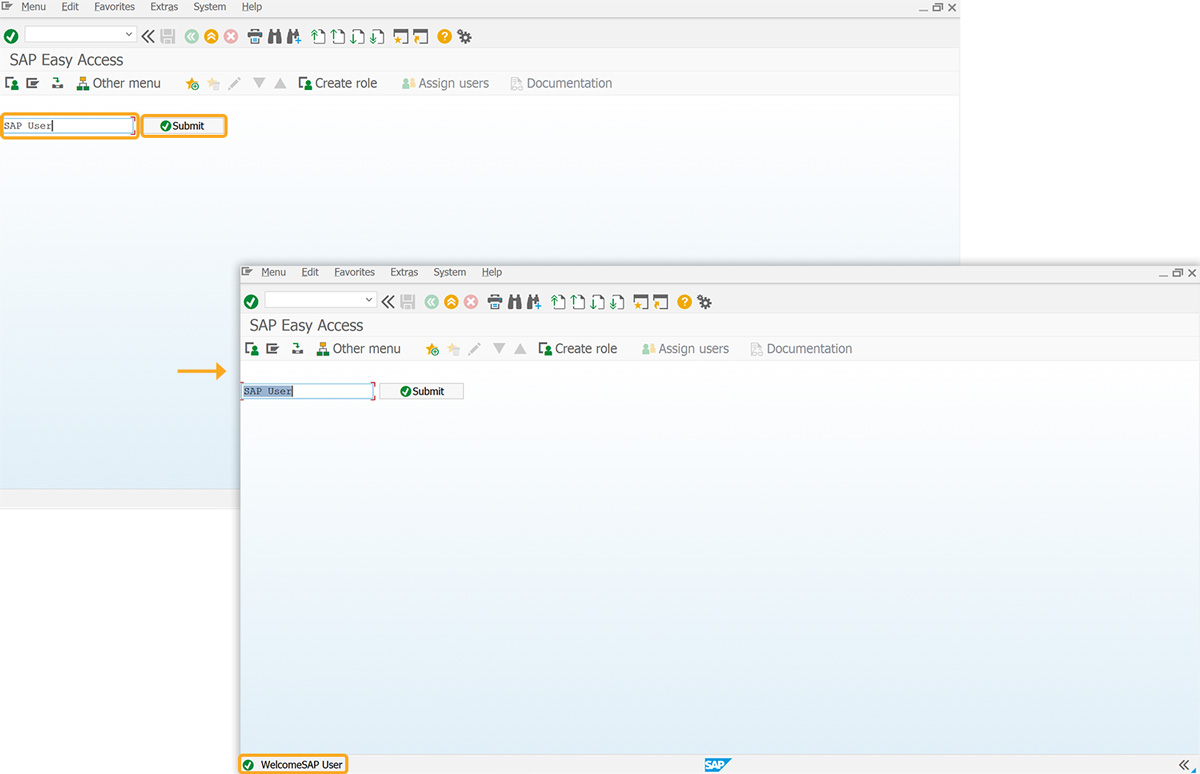This screenshot has height=774, width=1200.
Task: Click Delete Favorites icon in front window
Action: [453, 349]
